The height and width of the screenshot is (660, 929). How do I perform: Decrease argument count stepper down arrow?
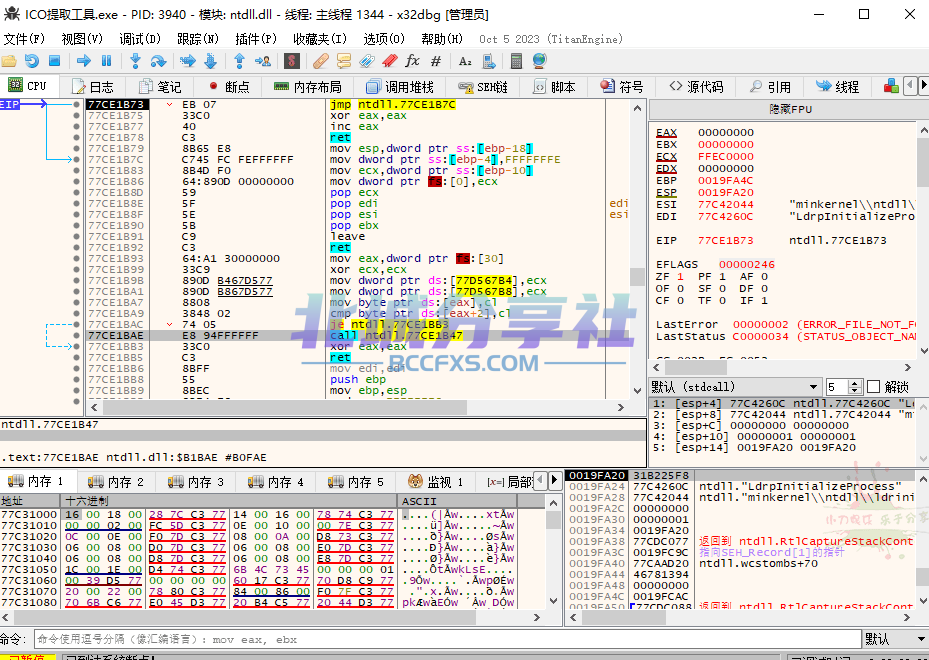tap(854, 390)
